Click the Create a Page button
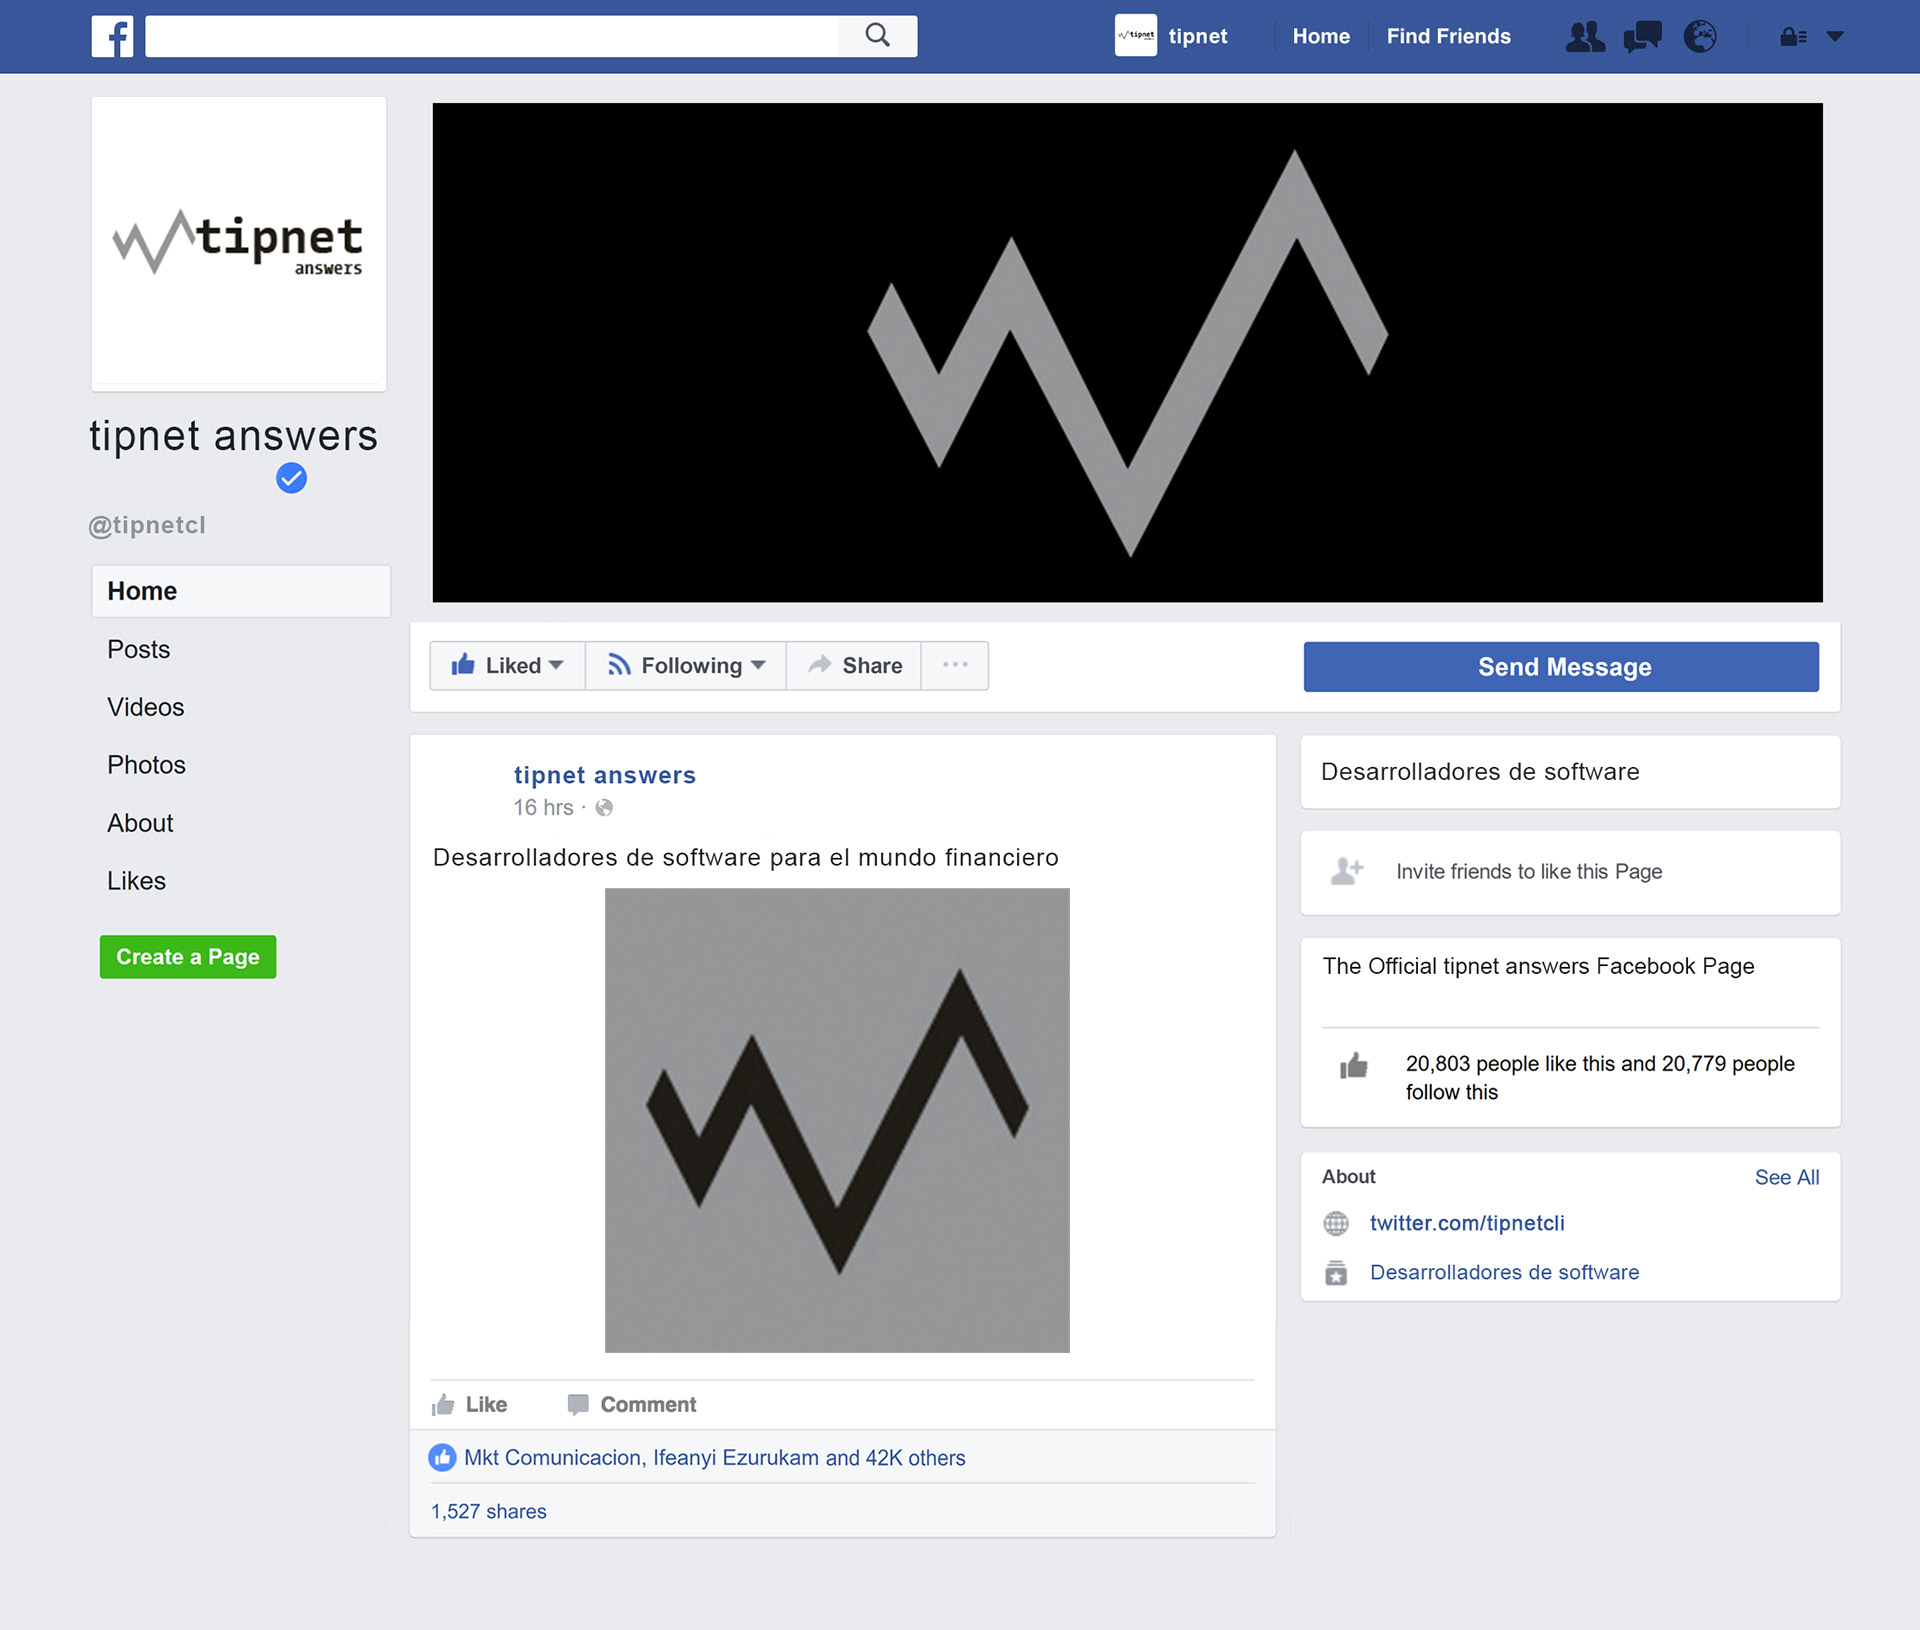 pyautogui.click(x=188, y=957)
